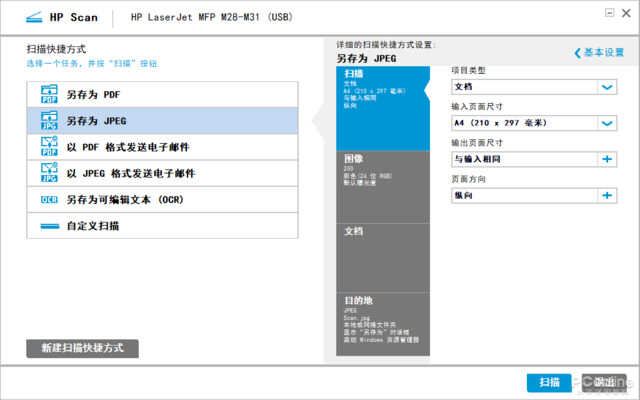The image size is (640, 400).
Task: Go back via 基本设置 link
Action: click(599, 53)
